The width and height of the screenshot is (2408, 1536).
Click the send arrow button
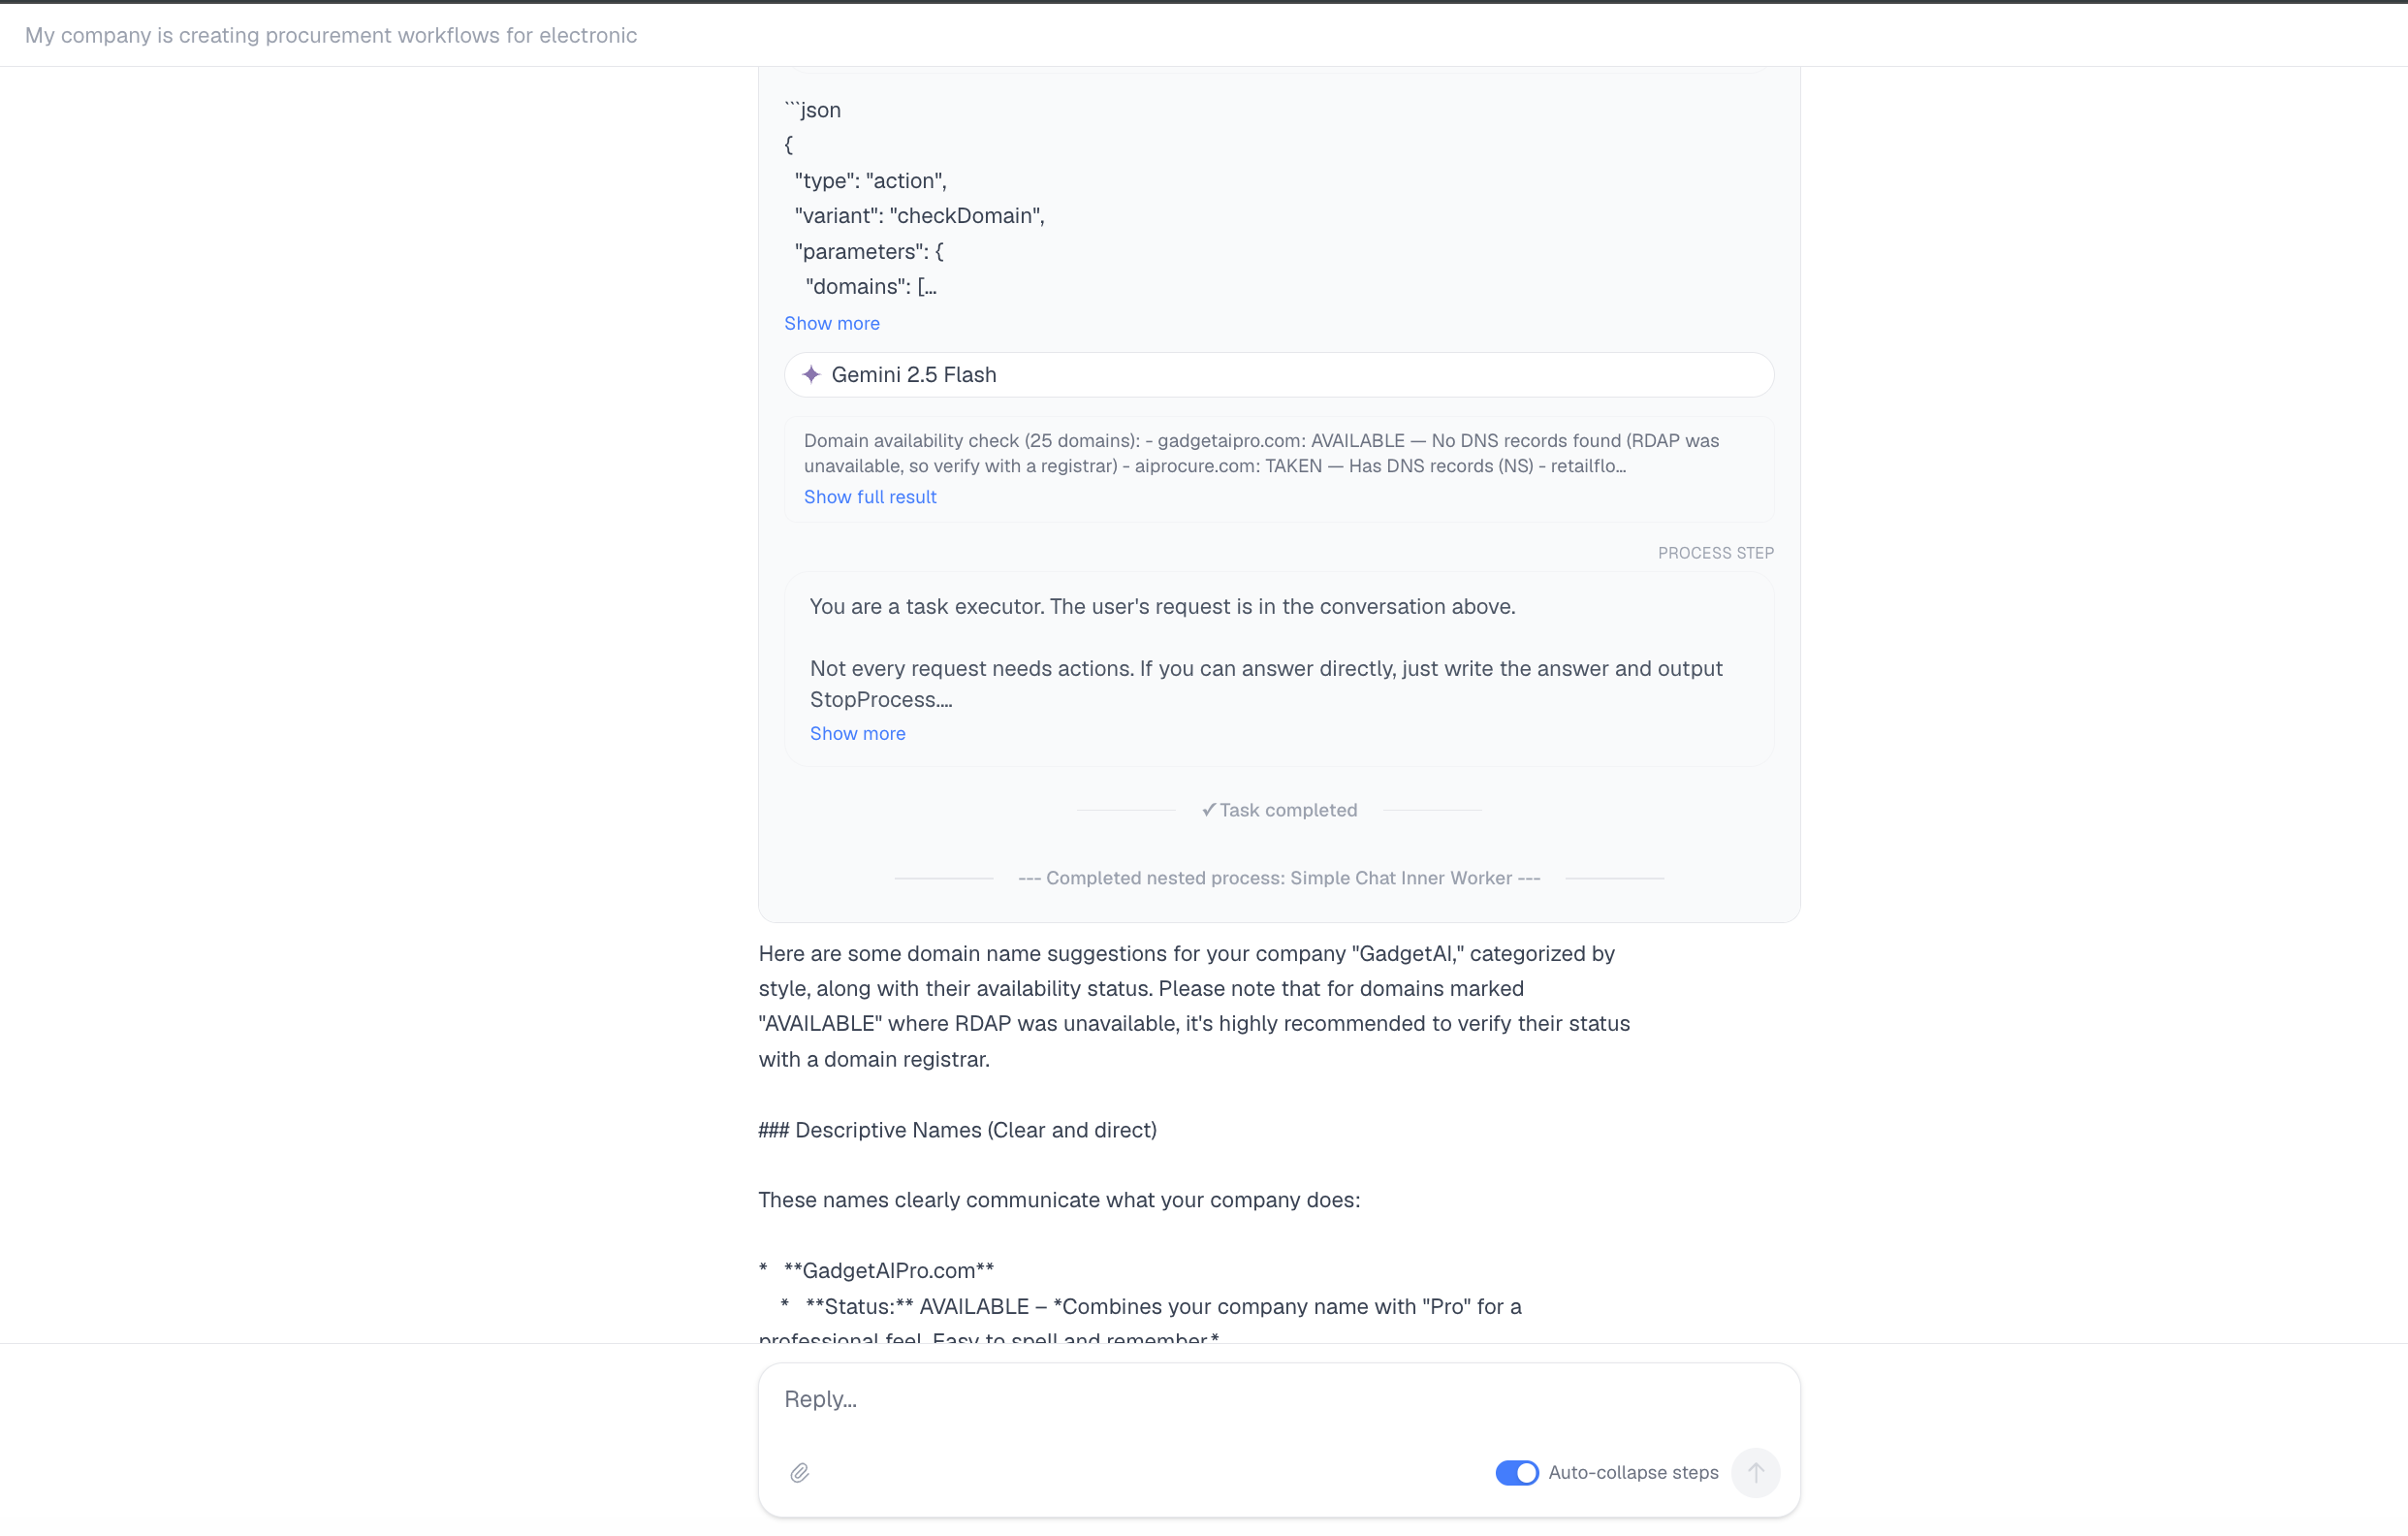pos(1755,1472)
